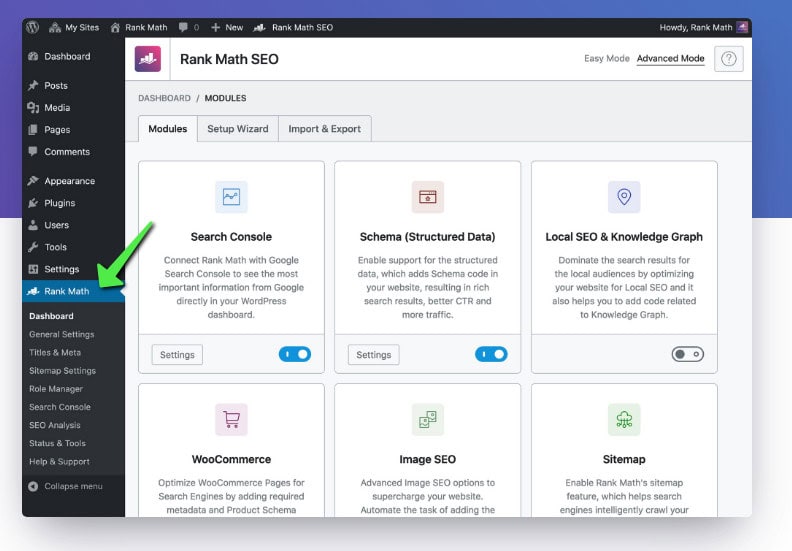Turn off the Schema module toggle
Screen dimensions: 792x551
pos(491,354)
